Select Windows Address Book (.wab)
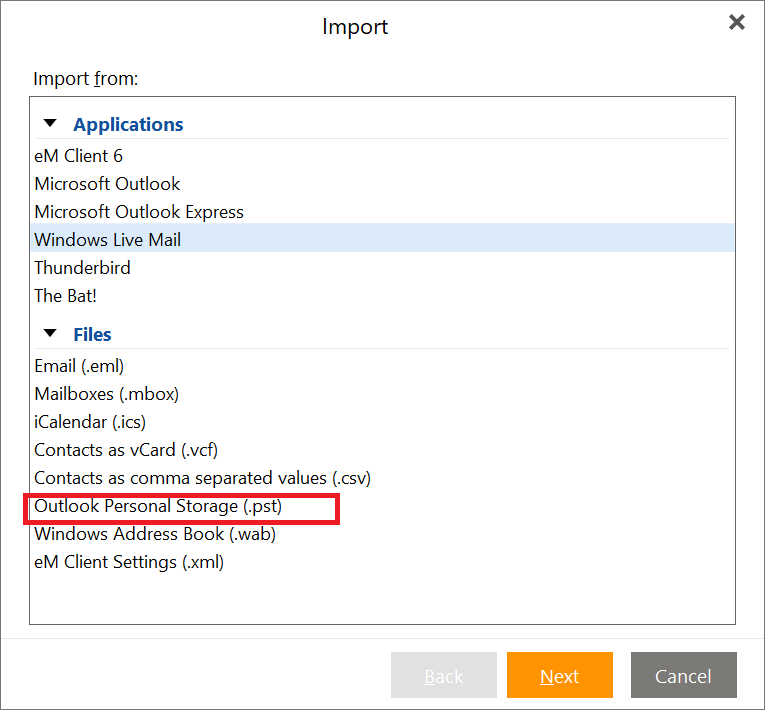The height and width of the screenshot is (710, 765). pyautogui.click(x=382, y=534)
